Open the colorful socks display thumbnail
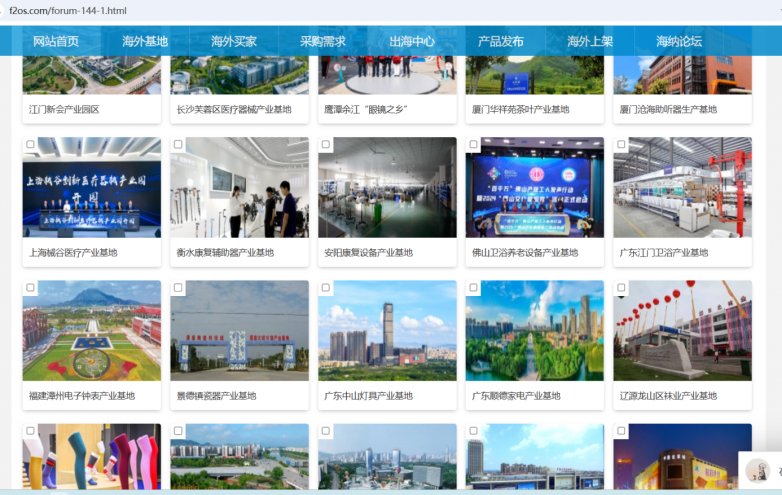Screen dimensions: 782x495 pyautogui.click(x=92, y=457)
